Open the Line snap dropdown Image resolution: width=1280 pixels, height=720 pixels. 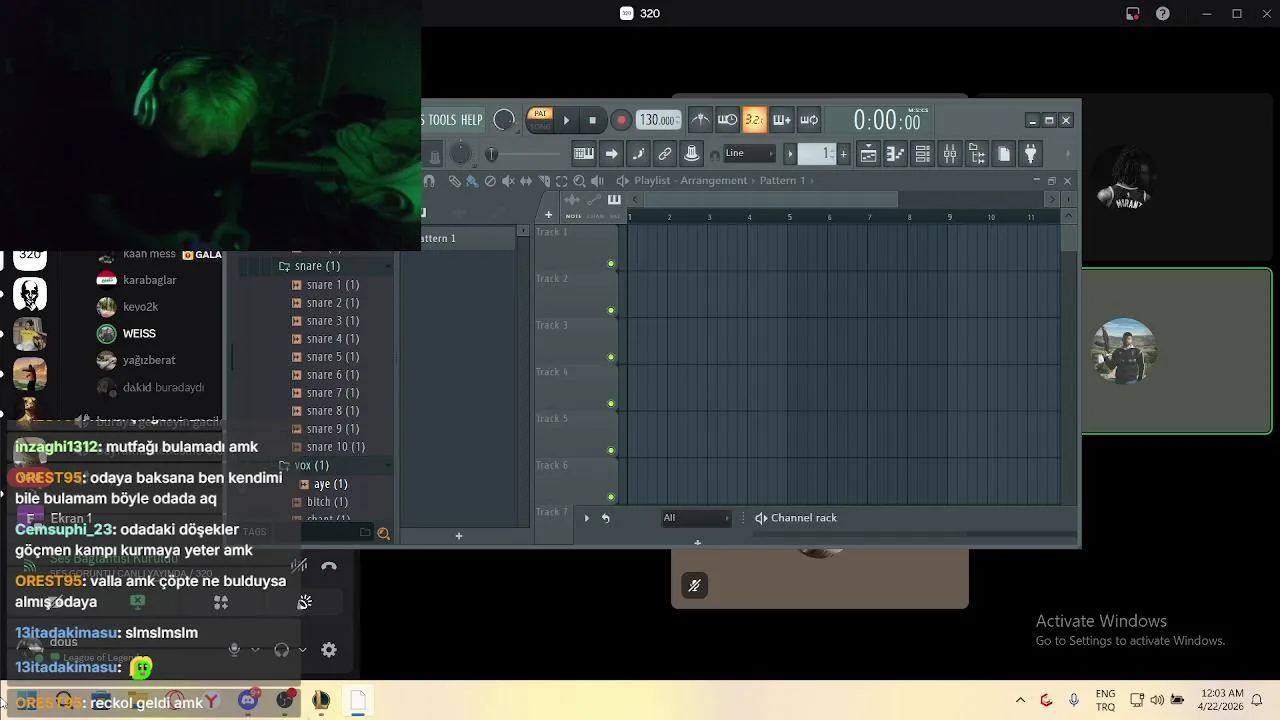749,153
